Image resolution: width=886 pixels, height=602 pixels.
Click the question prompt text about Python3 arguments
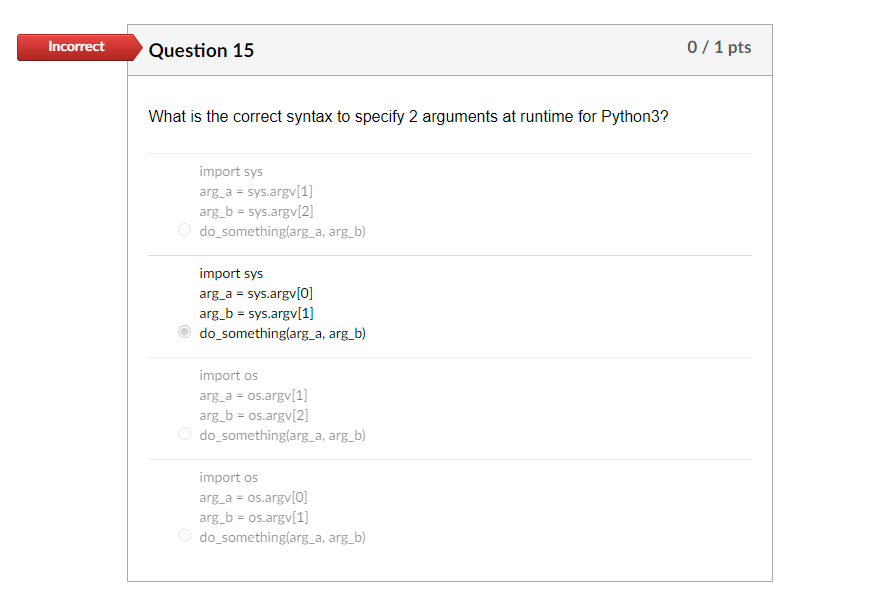point(410,116)
